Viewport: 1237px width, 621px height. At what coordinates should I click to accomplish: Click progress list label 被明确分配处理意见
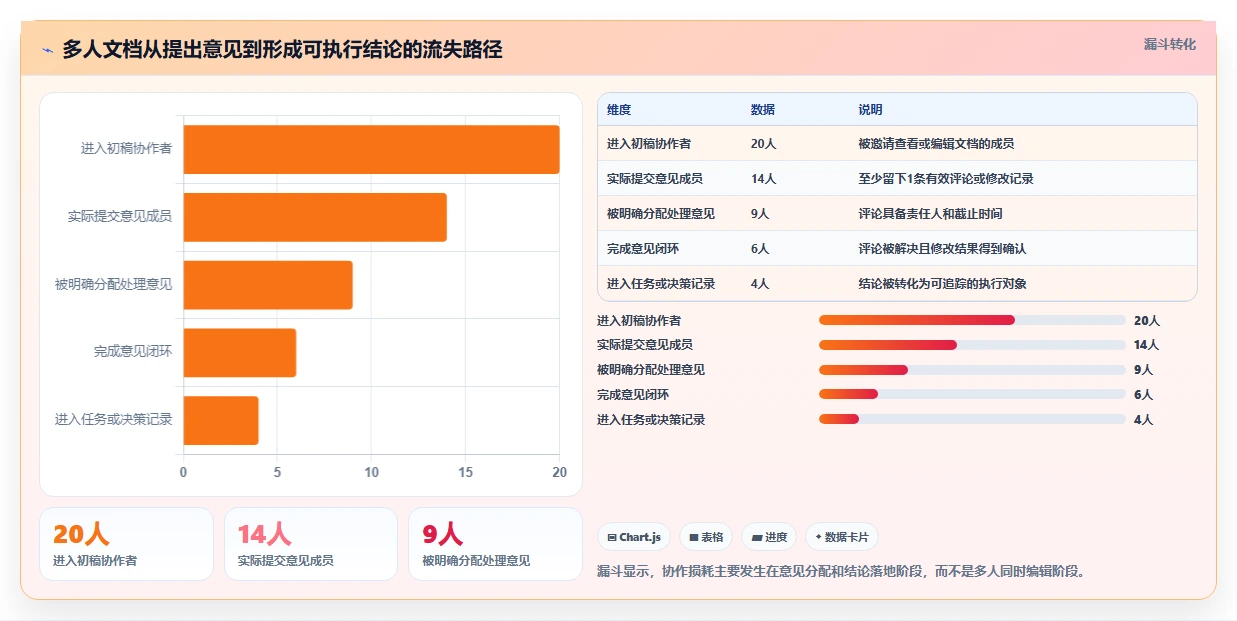[x=651, y=370]
